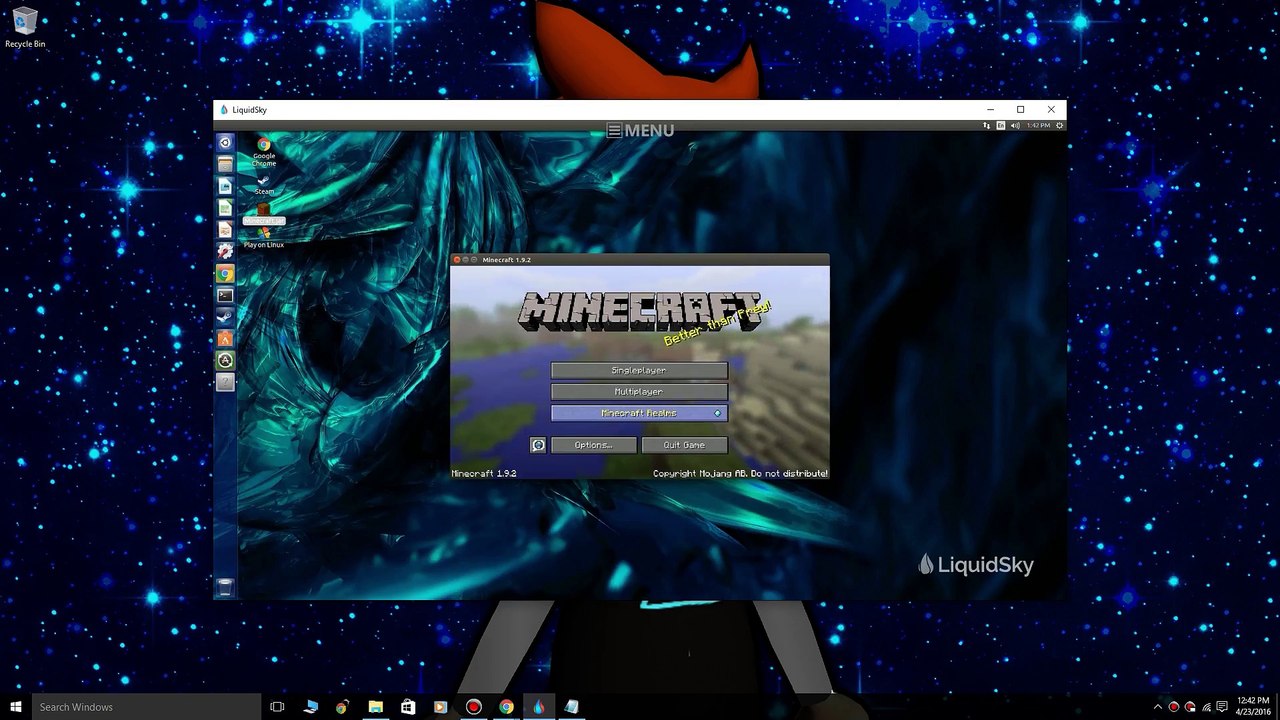Open the Minecraft language globe button
The image size is (1280, 720).
[x=538, y=445]
